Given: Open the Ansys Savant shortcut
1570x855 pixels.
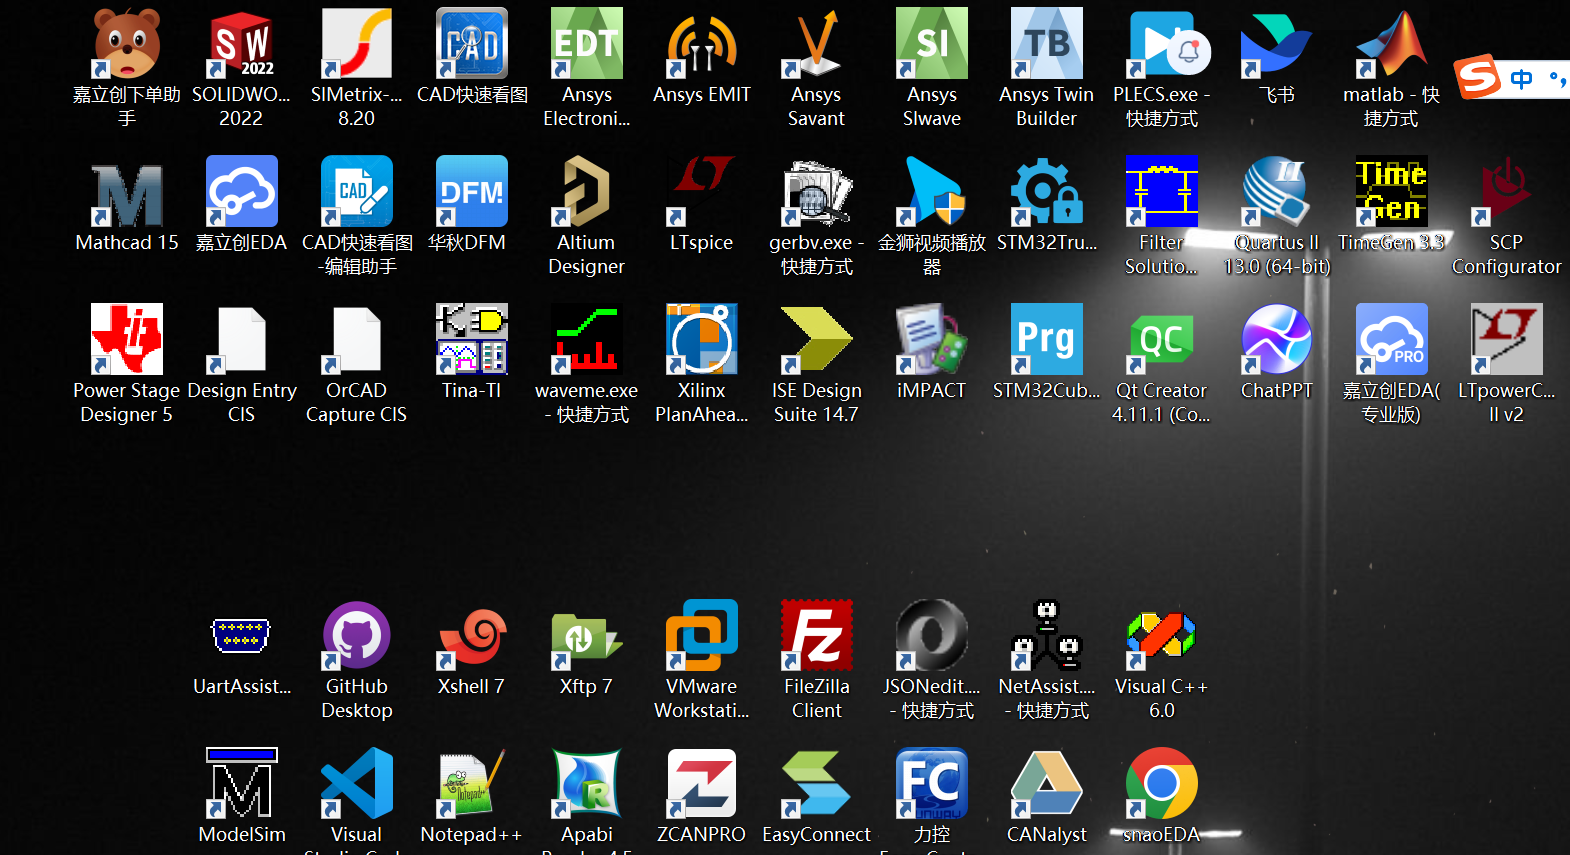Looking at the screenshot, I should click(x=816, y=44).
